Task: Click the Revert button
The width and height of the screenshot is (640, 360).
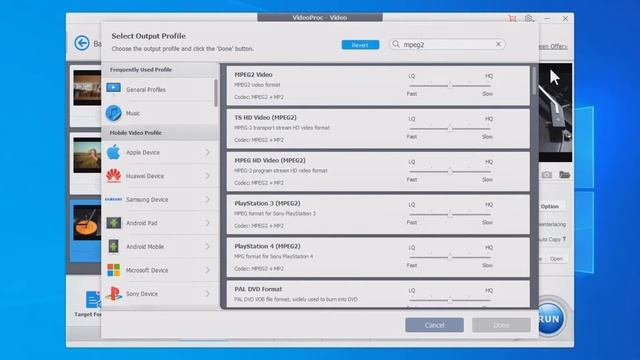Action: [360, 45]
